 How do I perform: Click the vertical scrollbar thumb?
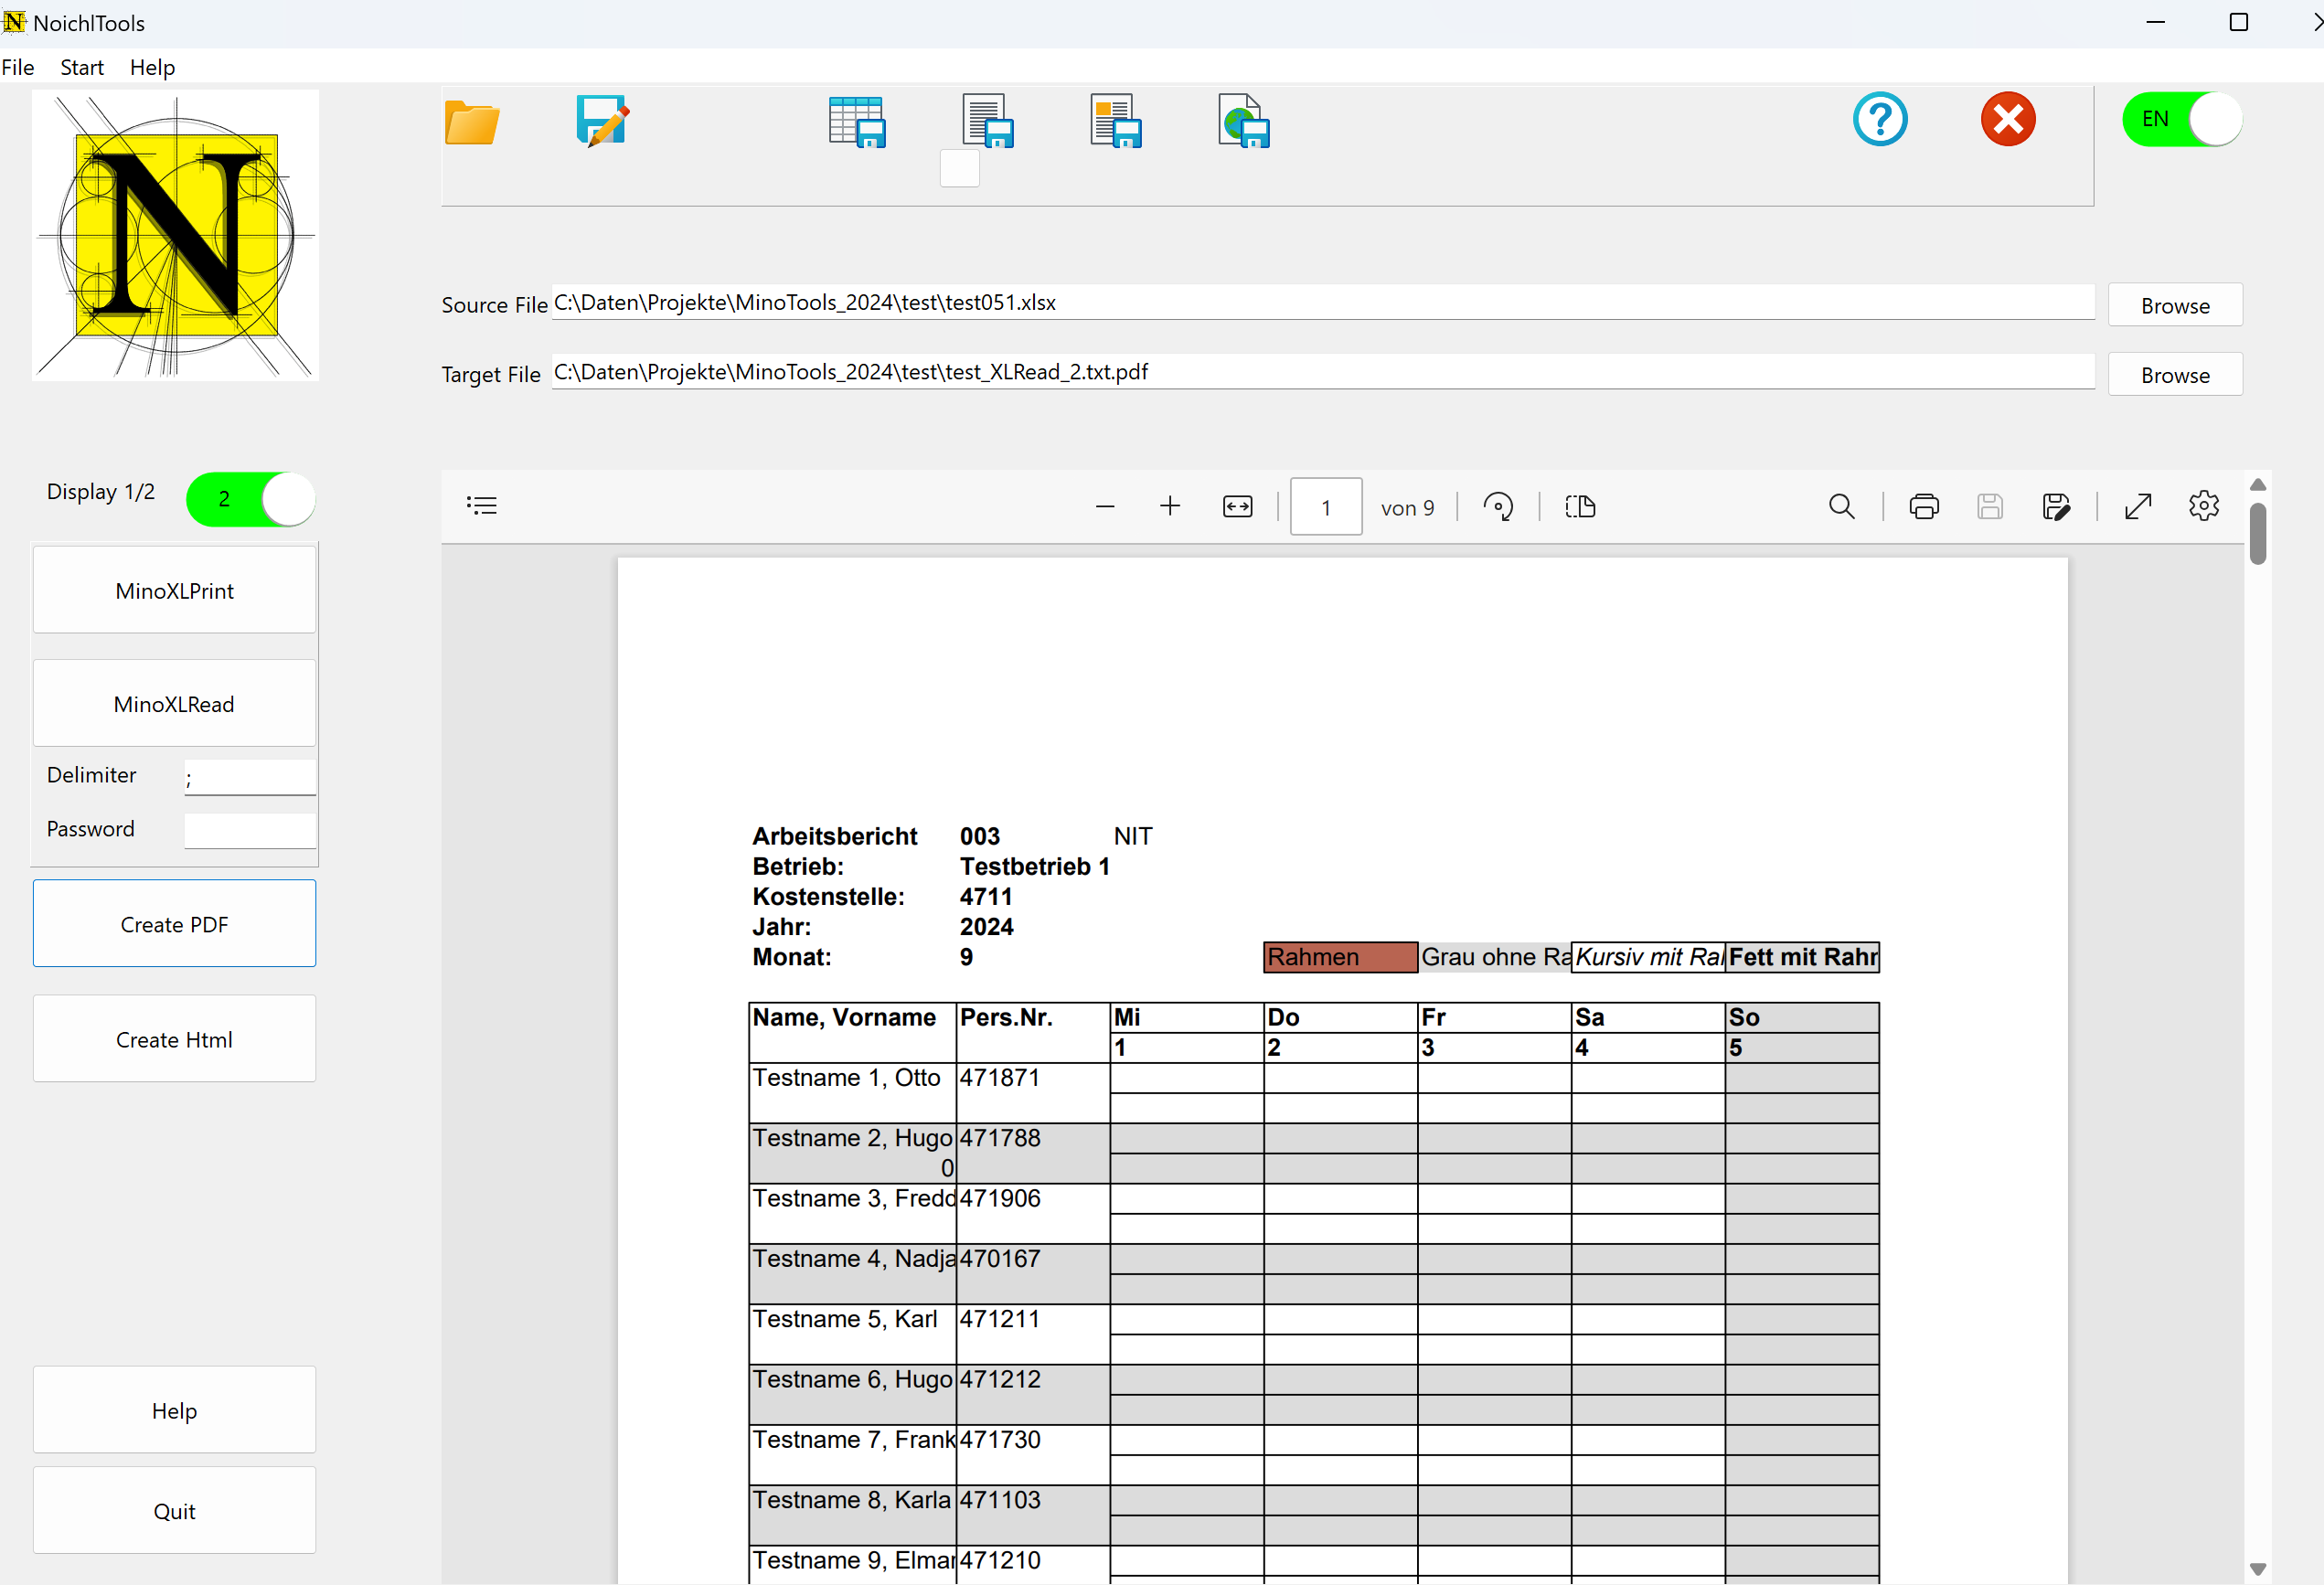pyautogui.click(x=2258, y=535)
